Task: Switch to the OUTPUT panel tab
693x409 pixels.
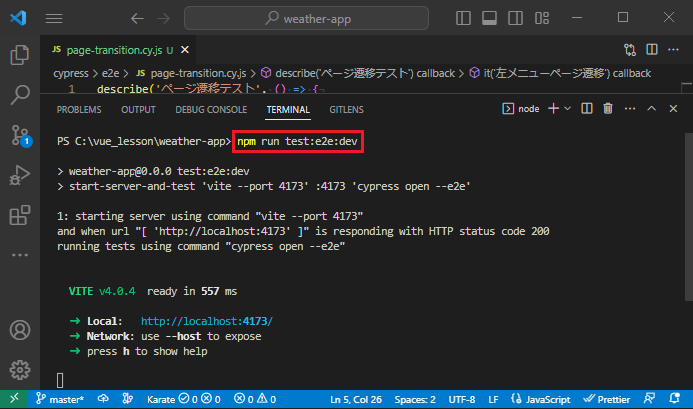Action: click(x=138, y=110)
